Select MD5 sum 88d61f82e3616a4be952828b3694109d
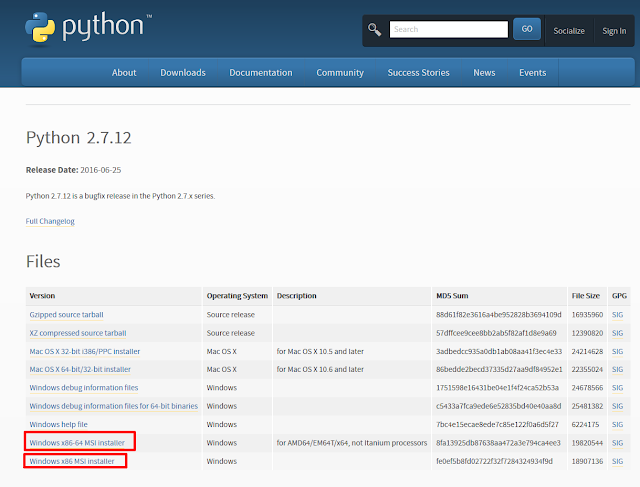Screen dimensions: 640x487 [498, 315]
